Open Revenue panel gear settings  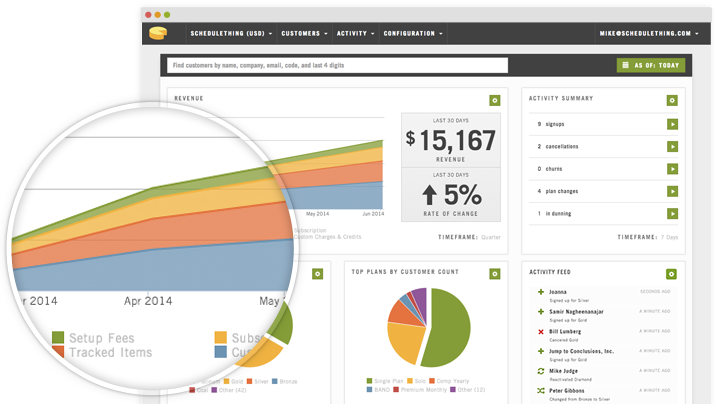click(495, 100)
